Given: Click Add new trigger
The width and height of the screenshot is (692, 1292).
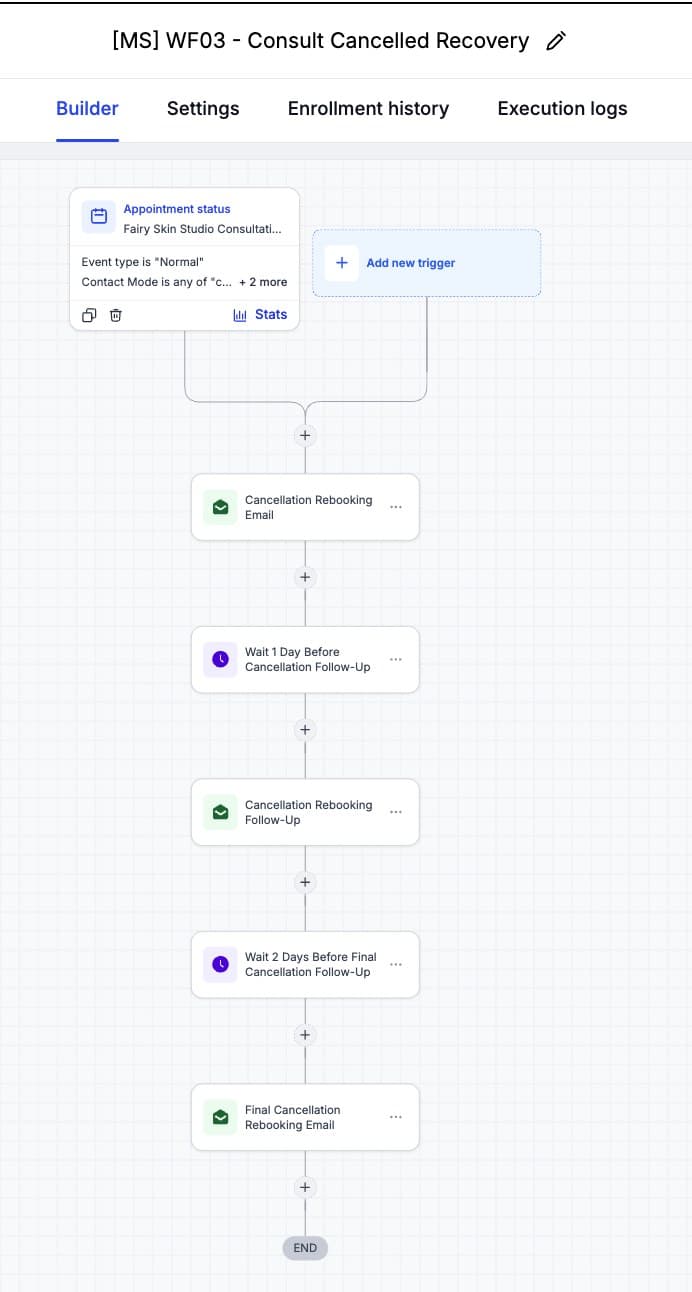Looking at the screenshot, I should tap(427, 263).
